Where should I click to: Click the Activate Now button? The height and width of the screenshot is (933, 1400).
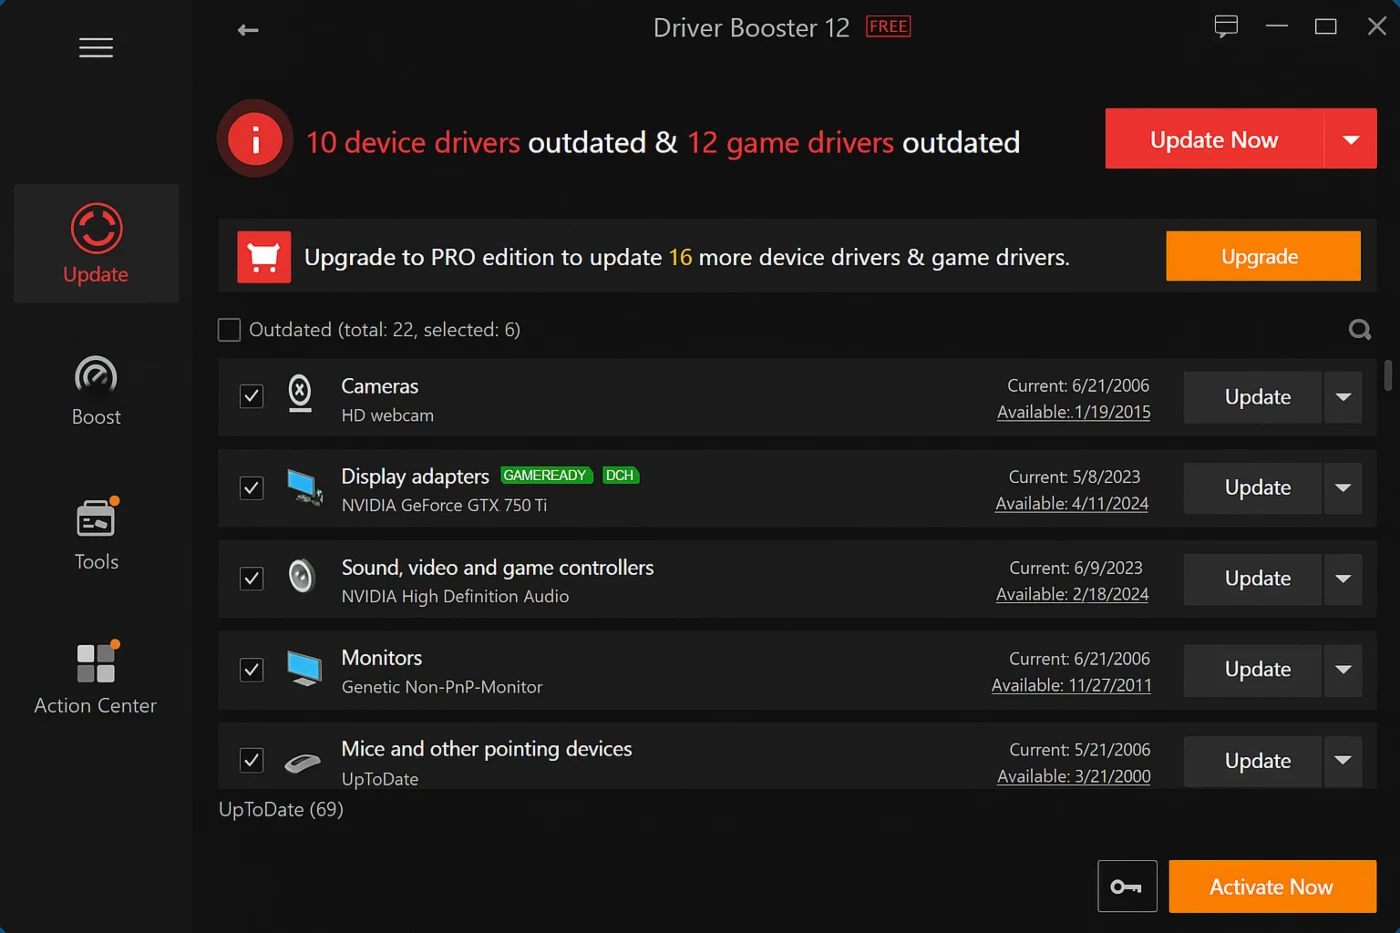[x=1271, y=886]
